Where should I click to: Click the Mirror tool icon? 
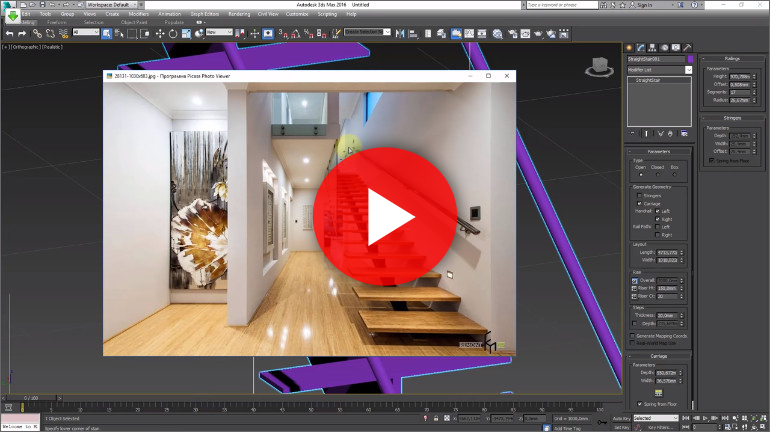[400, 34]
